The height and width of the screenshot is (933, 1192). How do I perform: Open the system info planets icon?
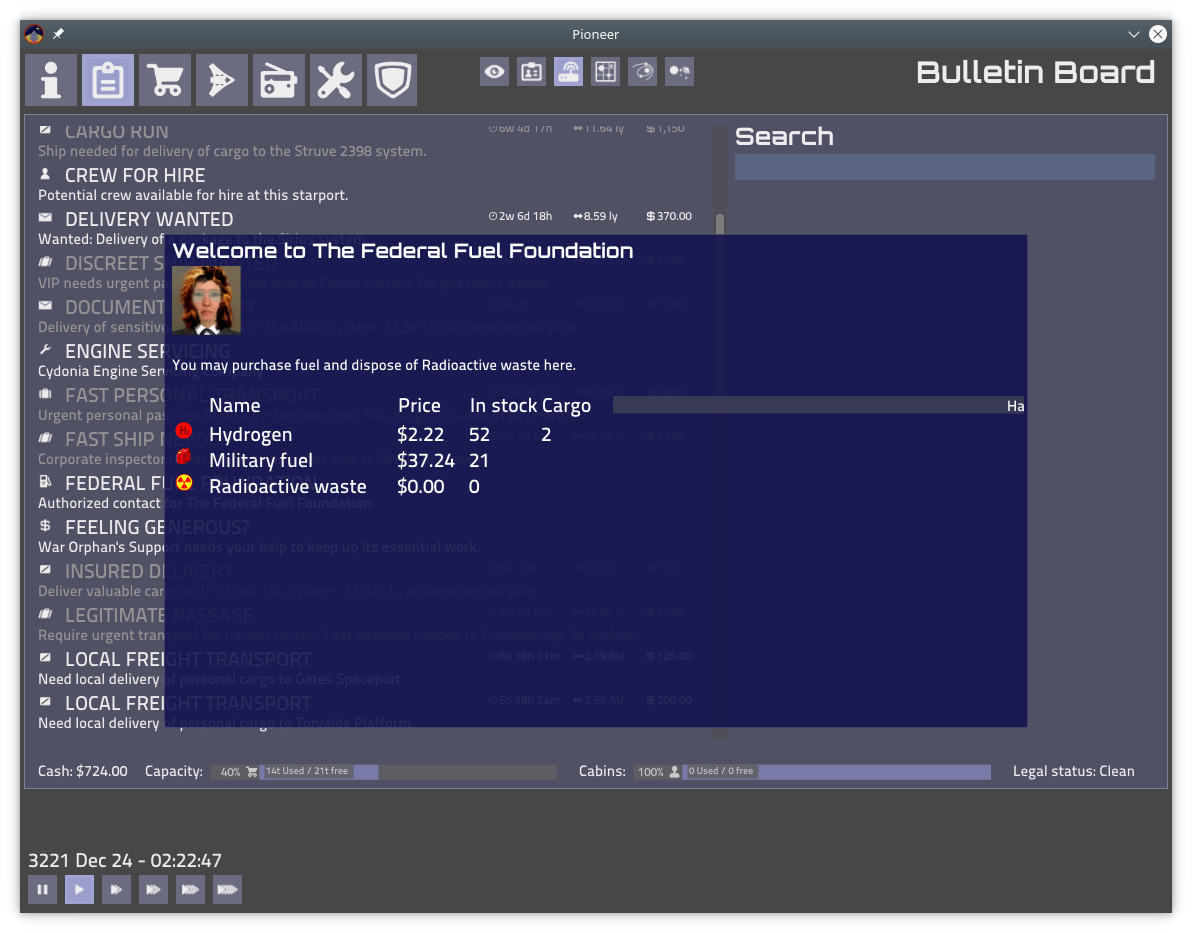tap(680, 72)
